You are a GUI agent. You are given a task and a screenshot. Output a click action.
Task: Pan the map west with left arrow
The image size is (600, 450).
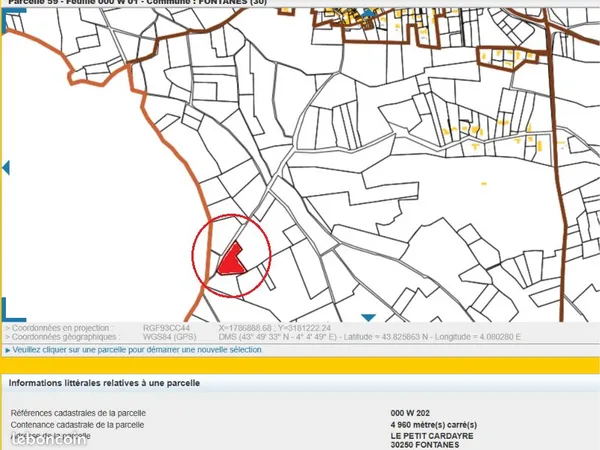[6, 168]
